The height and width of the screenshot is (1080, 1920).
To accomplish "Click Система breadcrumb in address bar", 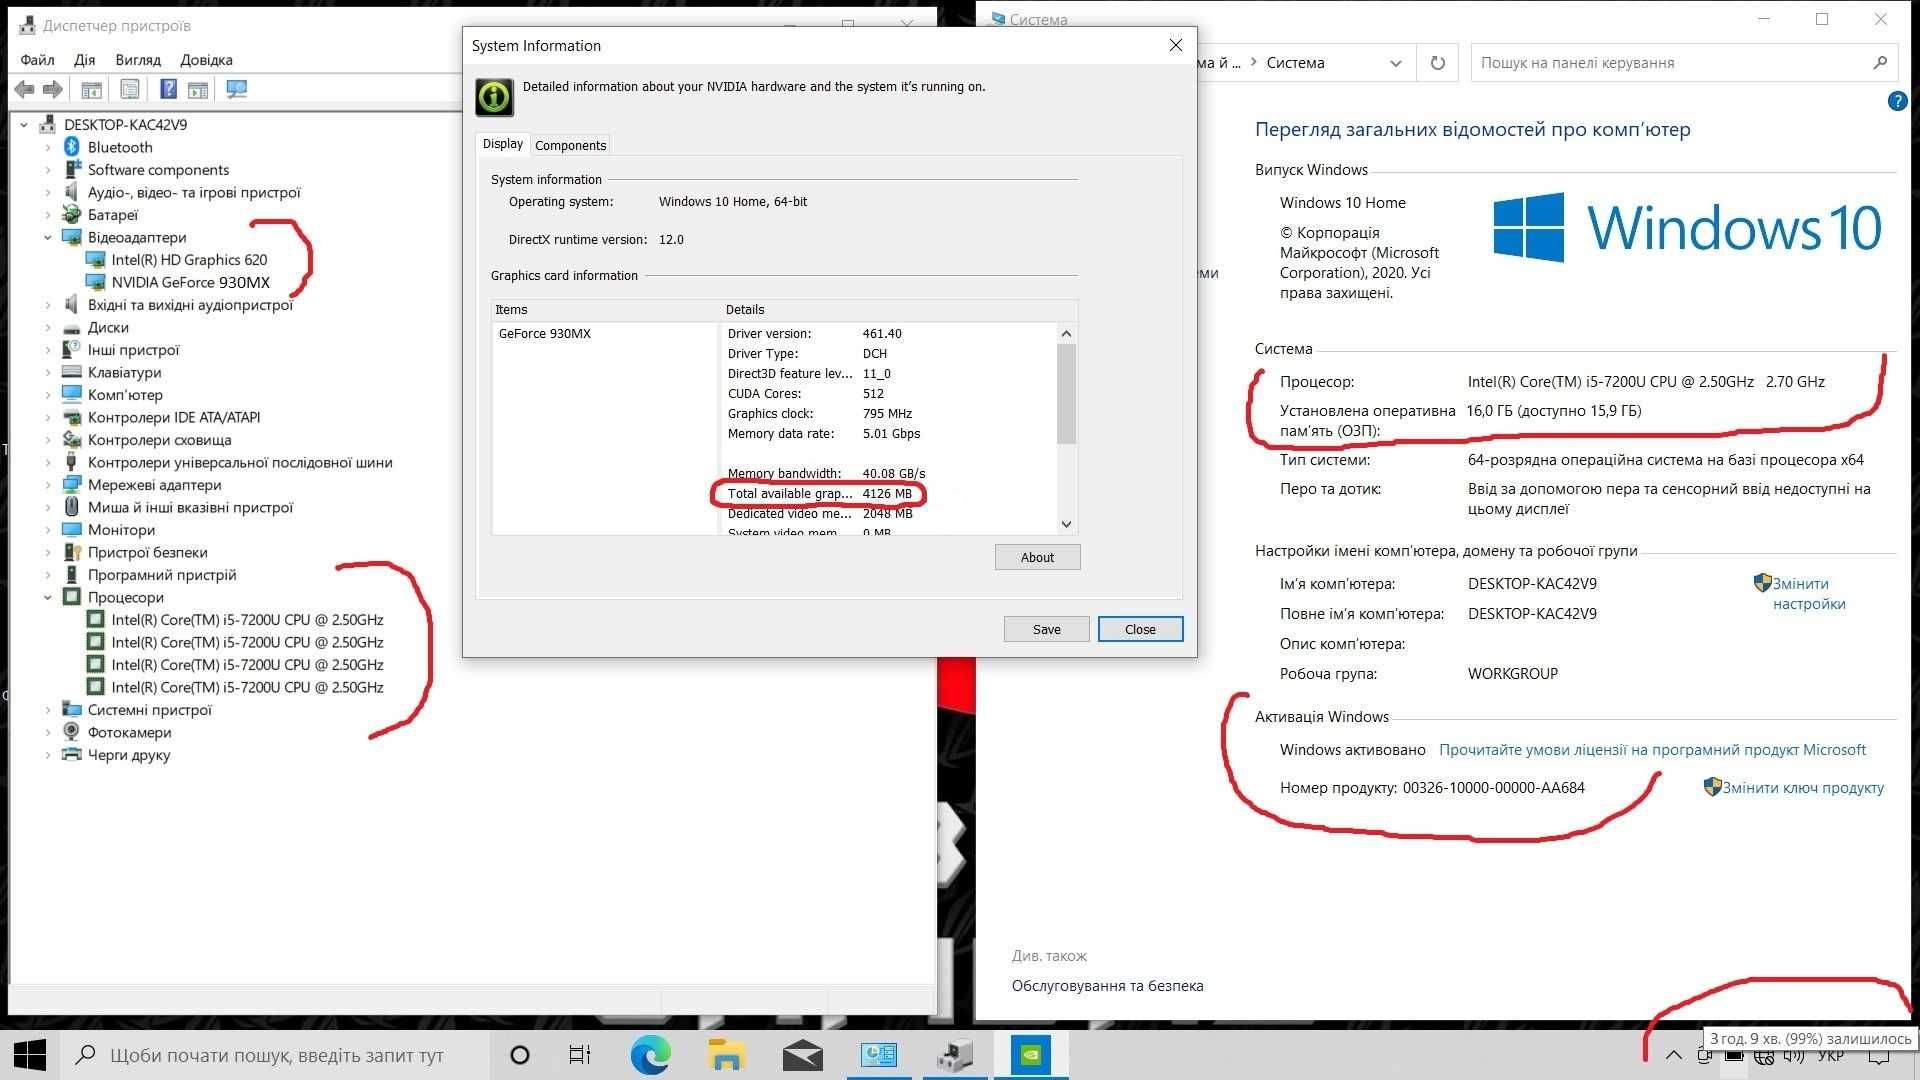I will point(1295,63).
